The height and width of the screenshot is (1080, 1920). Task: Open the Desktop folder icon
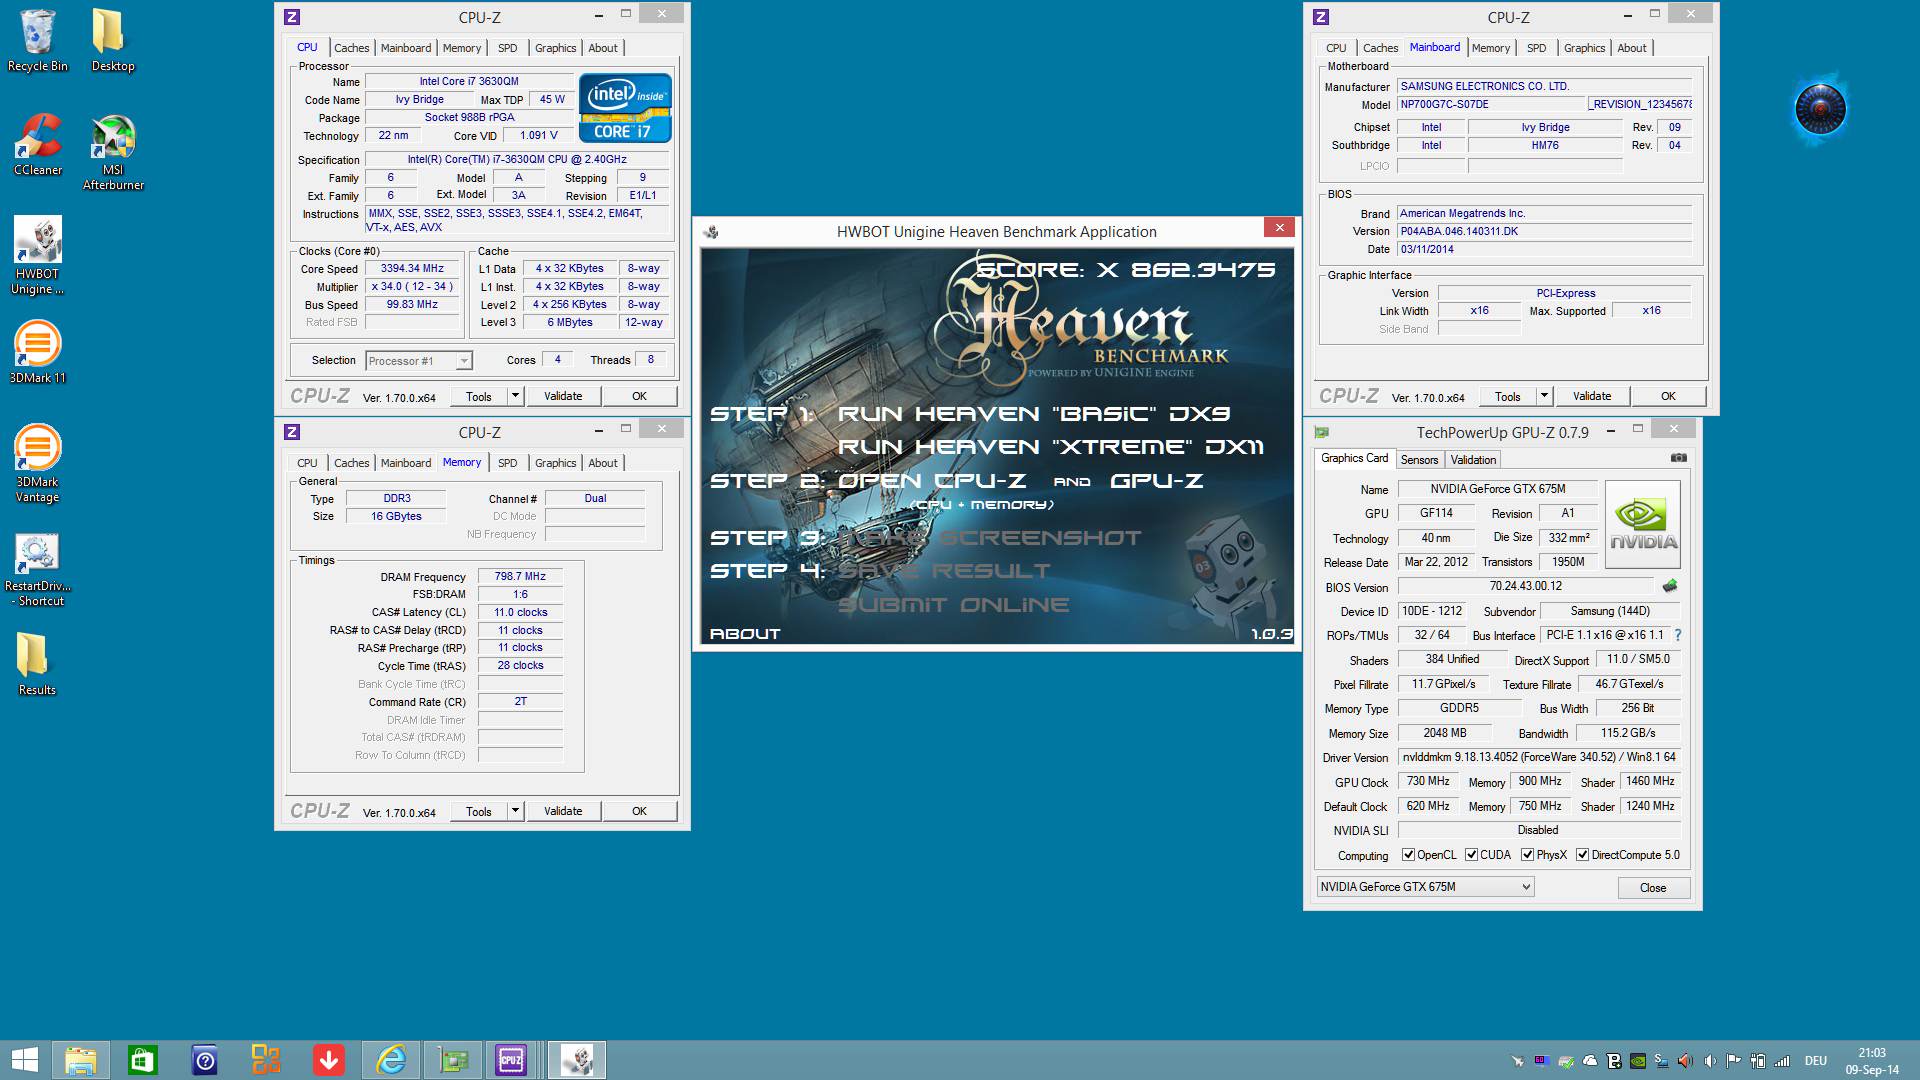pos(112,40)
